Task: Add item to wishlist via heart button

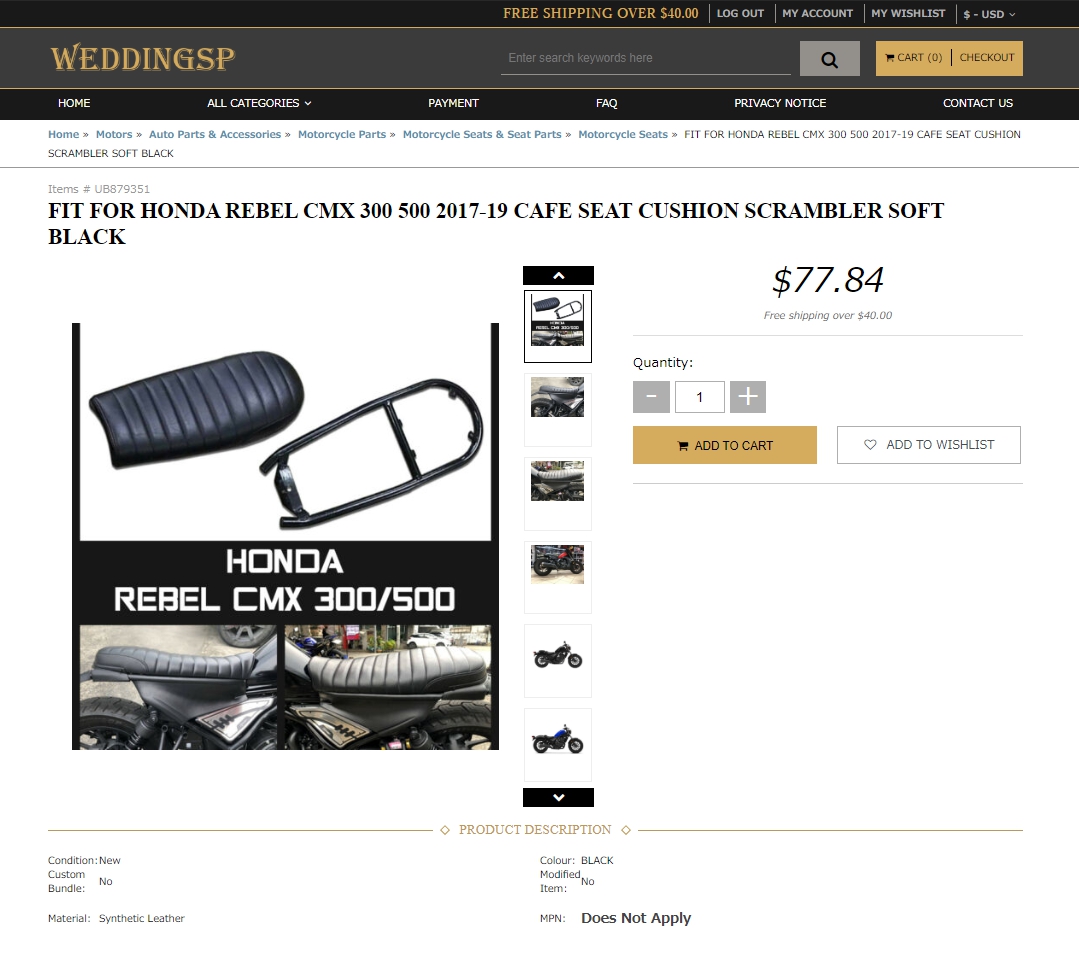Action: point(928,445)
